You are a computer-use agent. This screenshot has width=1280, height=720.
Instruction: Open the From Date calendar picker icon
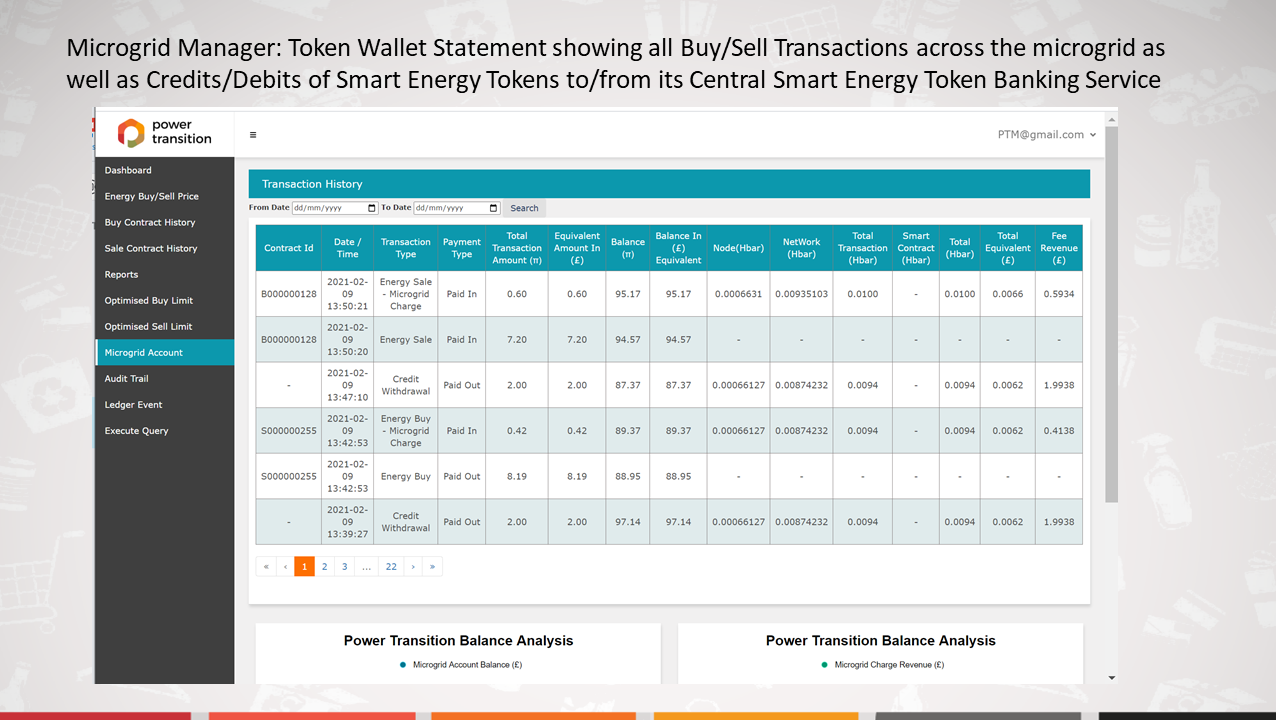(372, 208)
